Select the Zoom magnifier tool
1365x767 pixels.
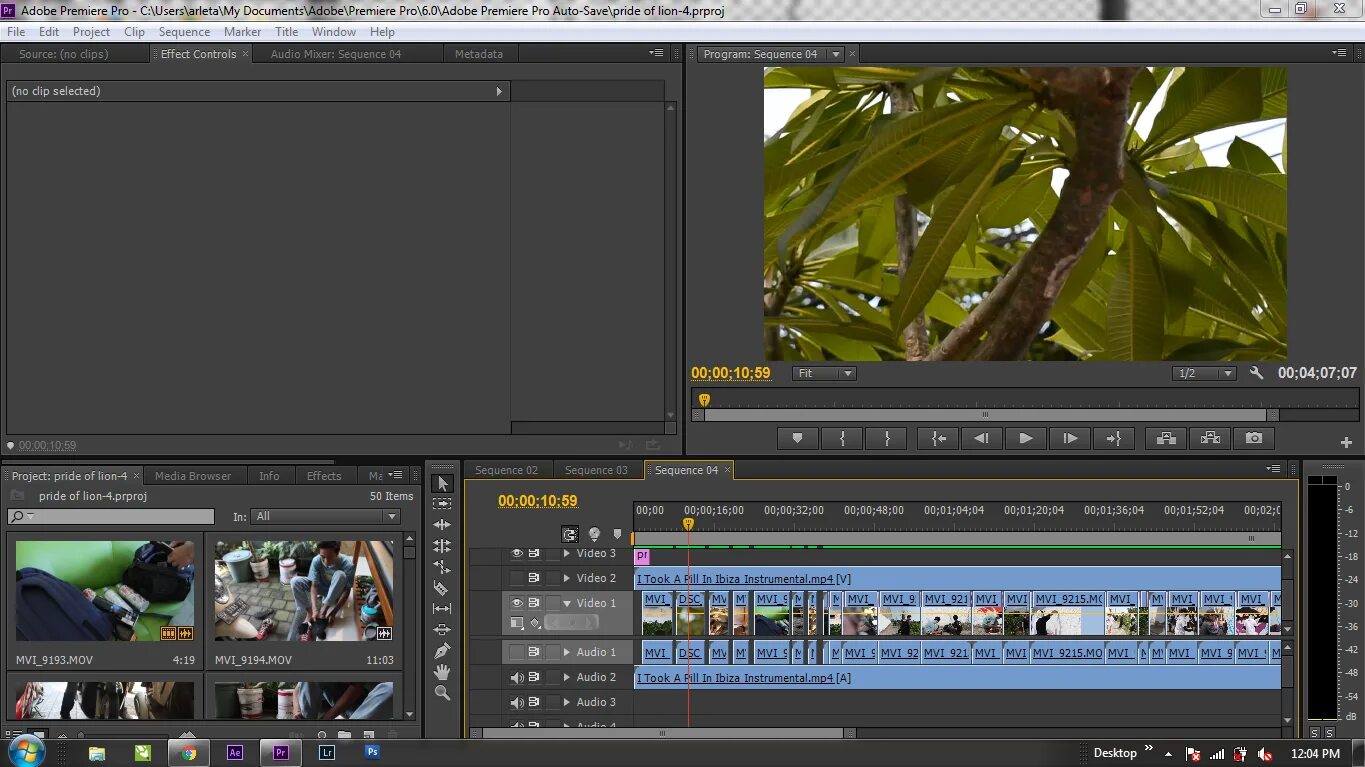click(x=442, y=693)
